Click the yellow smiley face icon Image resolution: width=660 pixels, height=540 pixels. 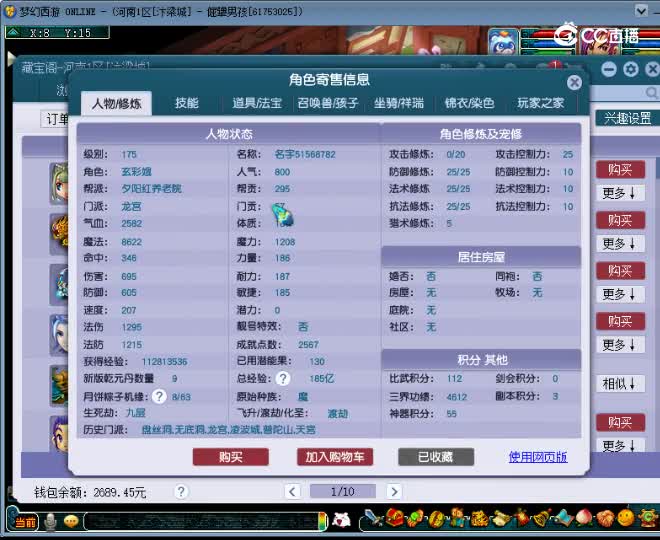point(625,518)
